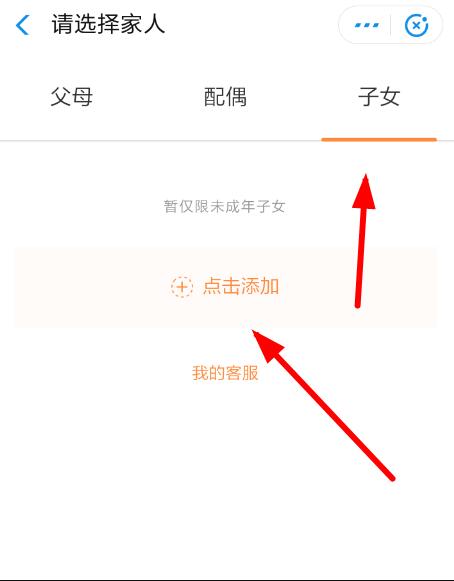Switch to the 配偶 tab
Image resolution: width=454 pixels, height=581 pixels.
coord(225,97)
